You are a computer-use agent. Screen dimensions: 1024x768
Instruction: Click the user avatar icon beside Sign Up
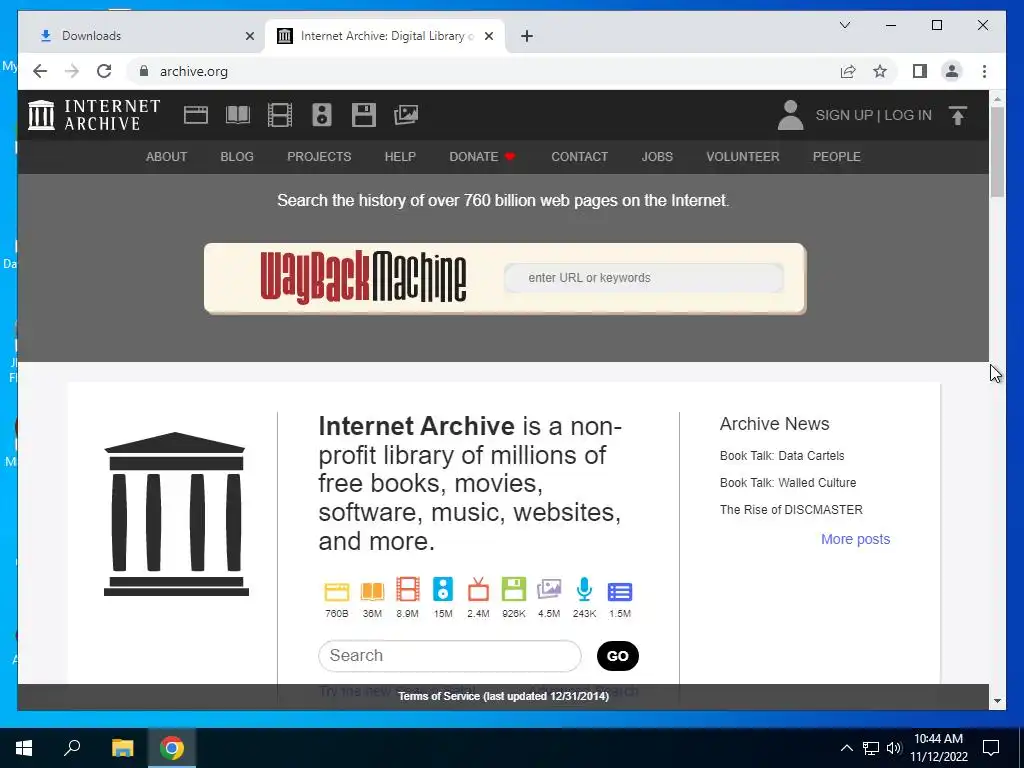[x=790, y=115]
